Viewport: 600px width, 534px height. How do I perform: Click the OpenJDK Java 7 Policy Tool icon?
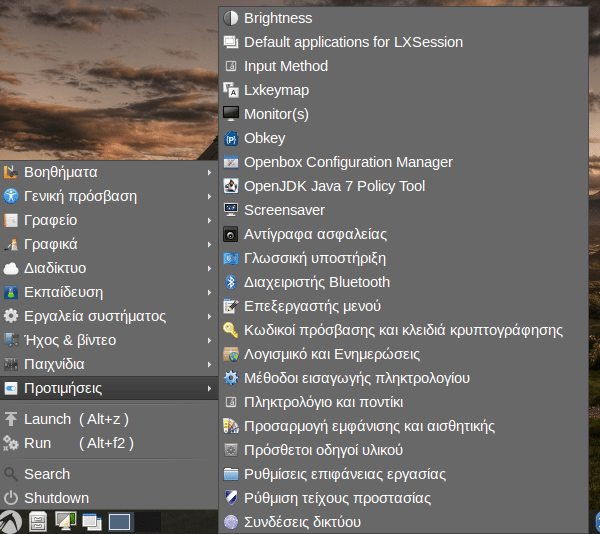coord(231,186)
